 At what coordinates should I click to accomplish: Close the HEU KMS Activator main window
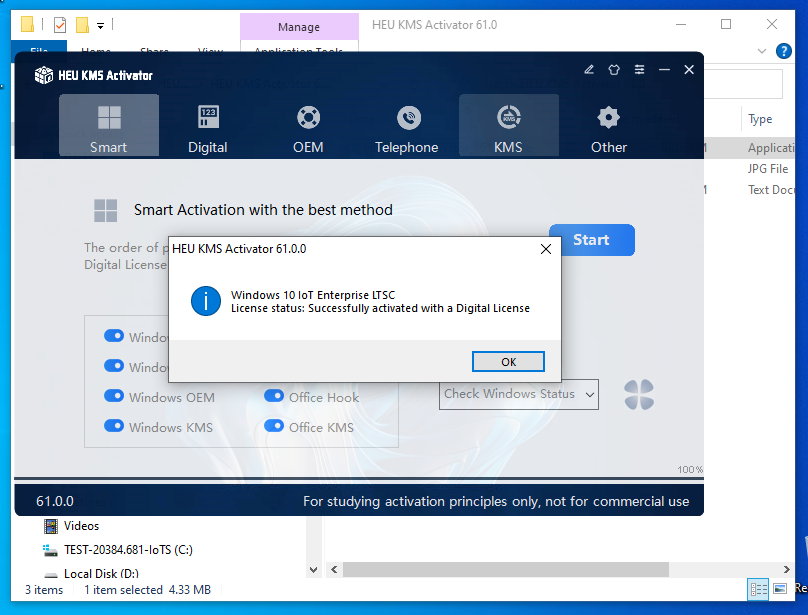pyautogui.click(x=689, y=70)
